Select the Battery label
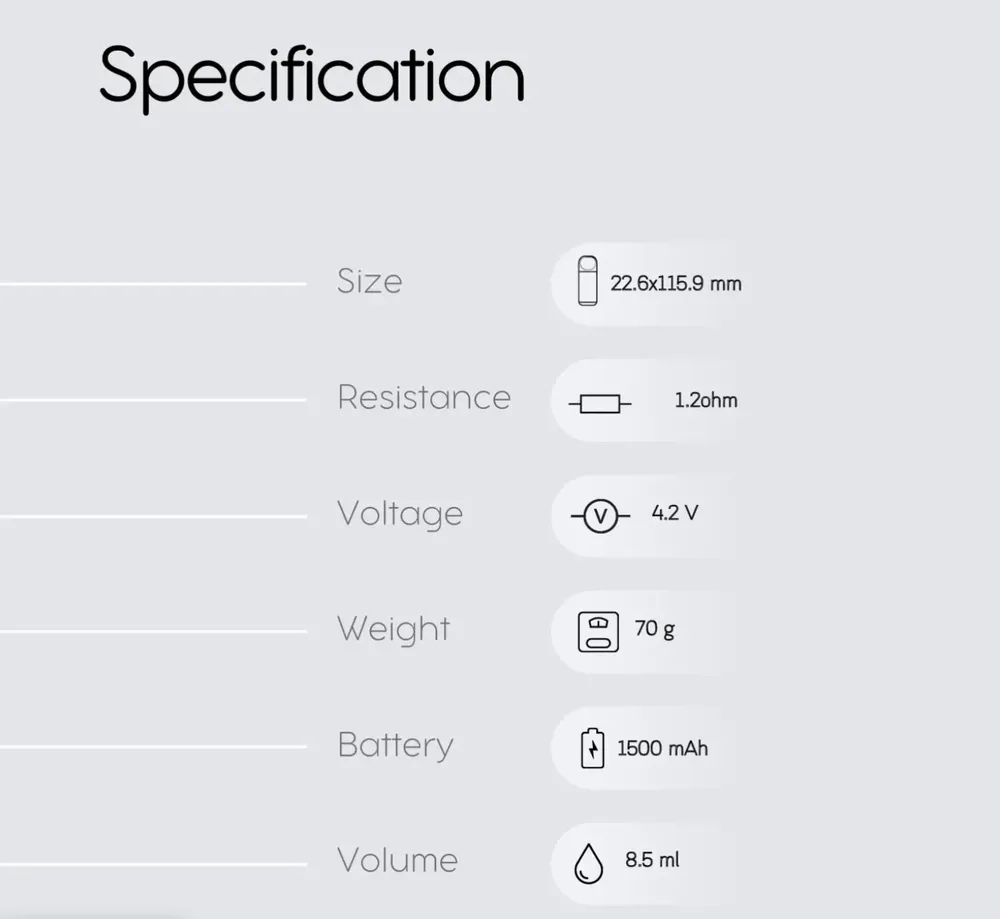Viewport: 1000px width, 919px height. (395, 745)
